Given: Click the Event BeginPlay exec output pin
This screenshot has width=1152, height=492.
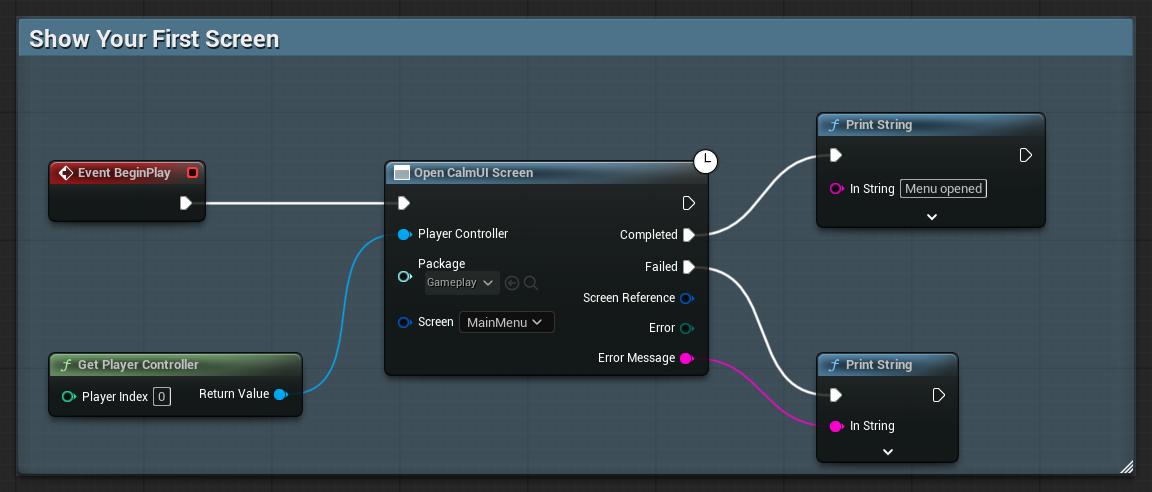Looking at the screenshot, I should [x=186, y=203].
